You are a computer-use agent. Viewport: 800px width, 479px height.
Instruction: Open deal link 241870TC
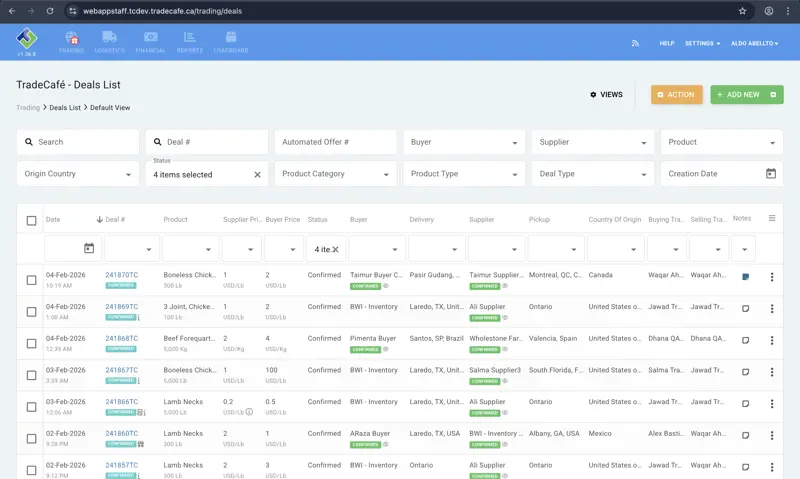[x=121, y=274]
